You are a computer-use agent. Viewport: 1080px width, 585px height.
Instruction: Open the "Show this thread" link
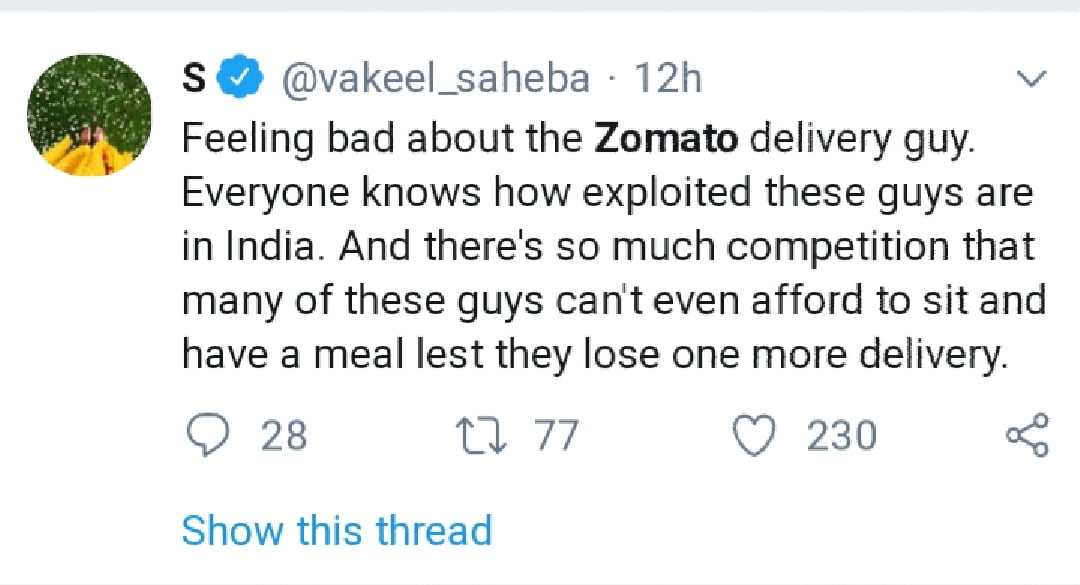point(336,530)
